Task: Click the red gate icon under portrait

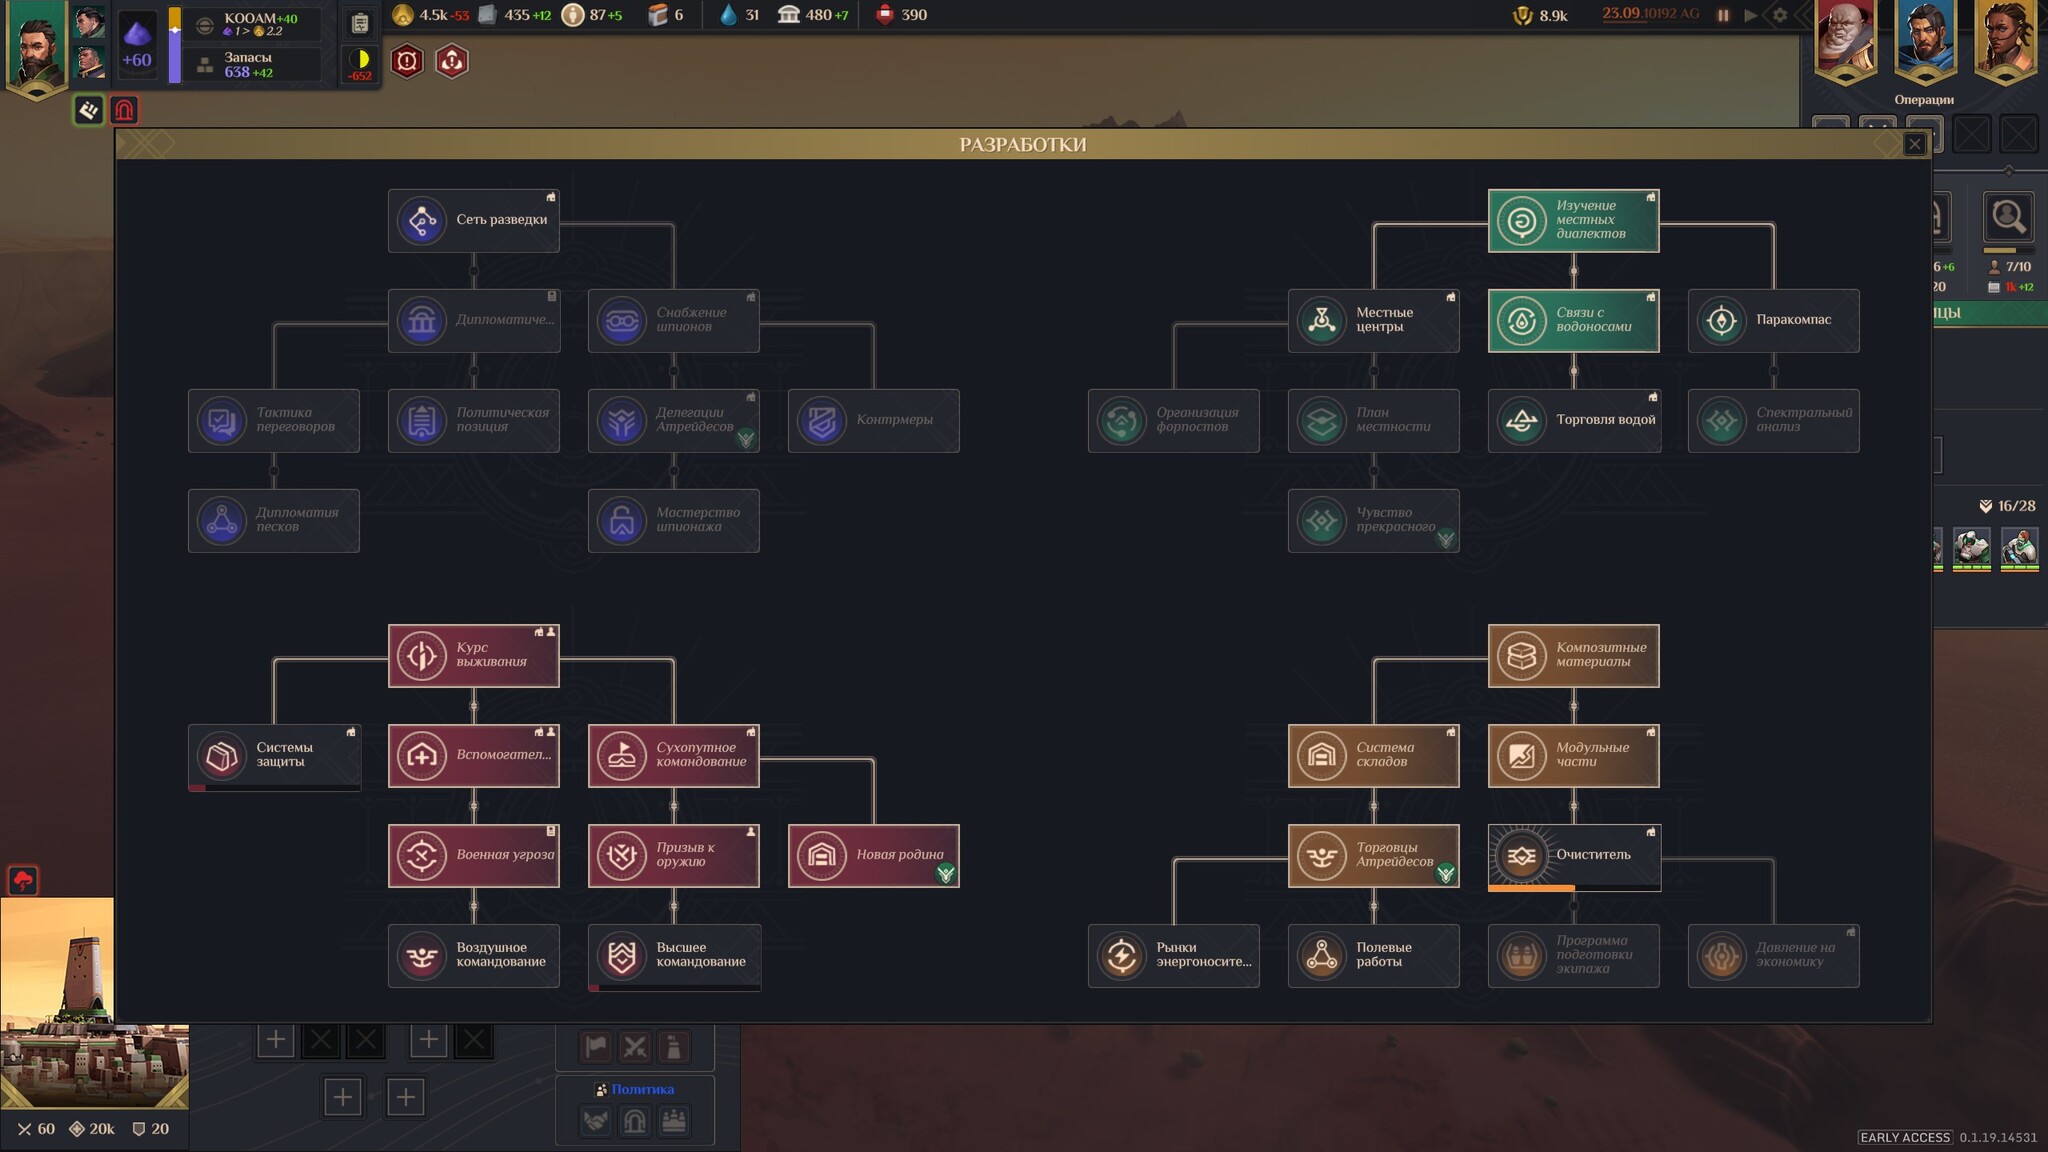Action: coord(124,110)
